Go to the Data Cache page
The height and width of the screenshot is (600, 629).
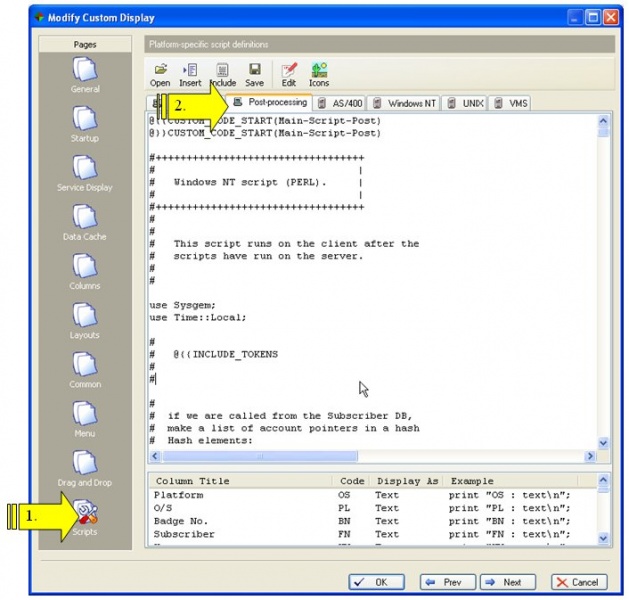[85, 218]
